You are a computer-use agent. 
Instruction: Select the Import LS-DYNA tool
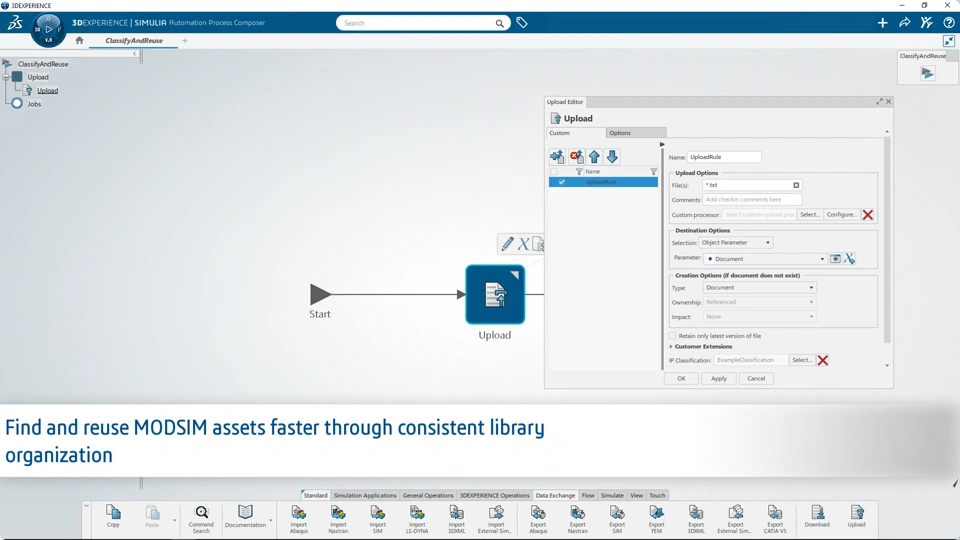pos(417,519)
